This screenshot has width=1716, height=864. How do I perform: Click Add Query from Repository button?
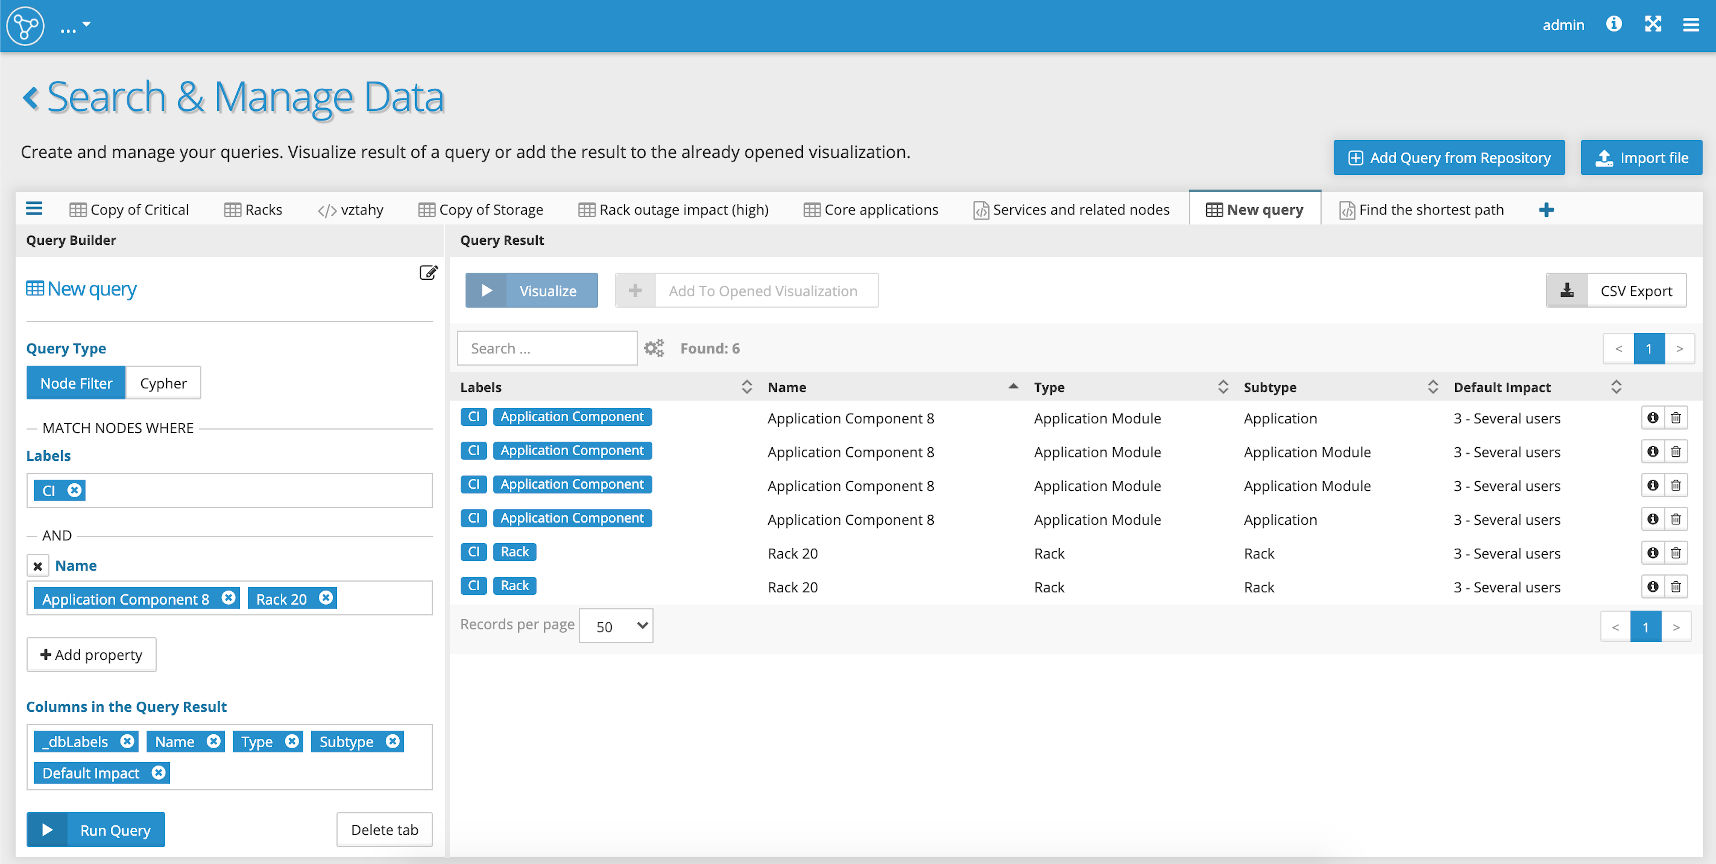pyautogui.click(x=1449, y=158)
